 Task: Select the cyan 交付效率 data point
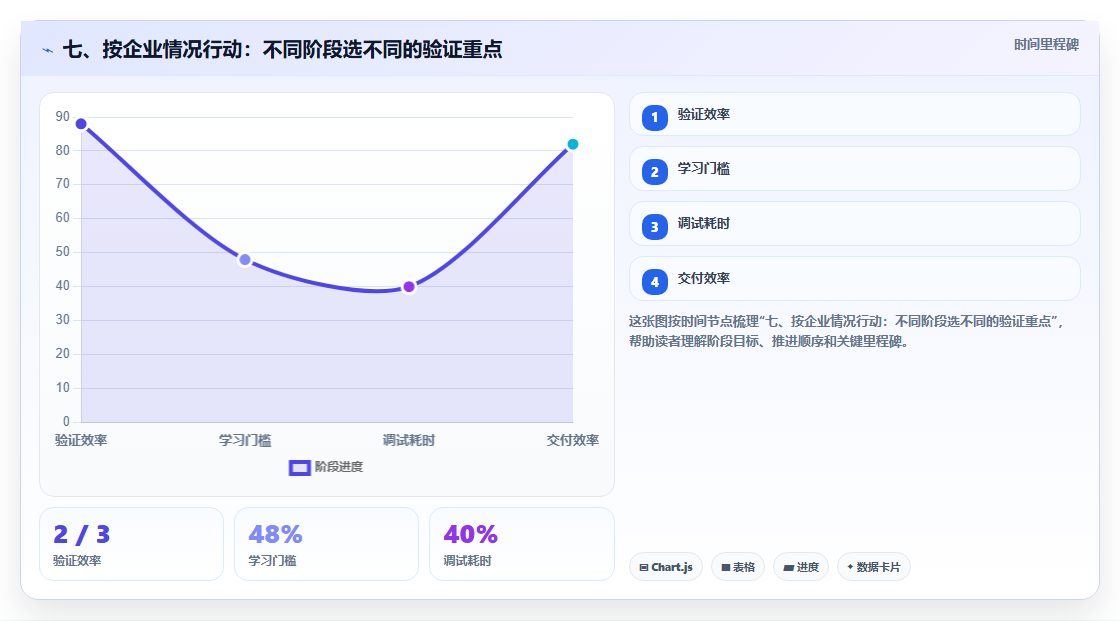[x=572, y=144]
